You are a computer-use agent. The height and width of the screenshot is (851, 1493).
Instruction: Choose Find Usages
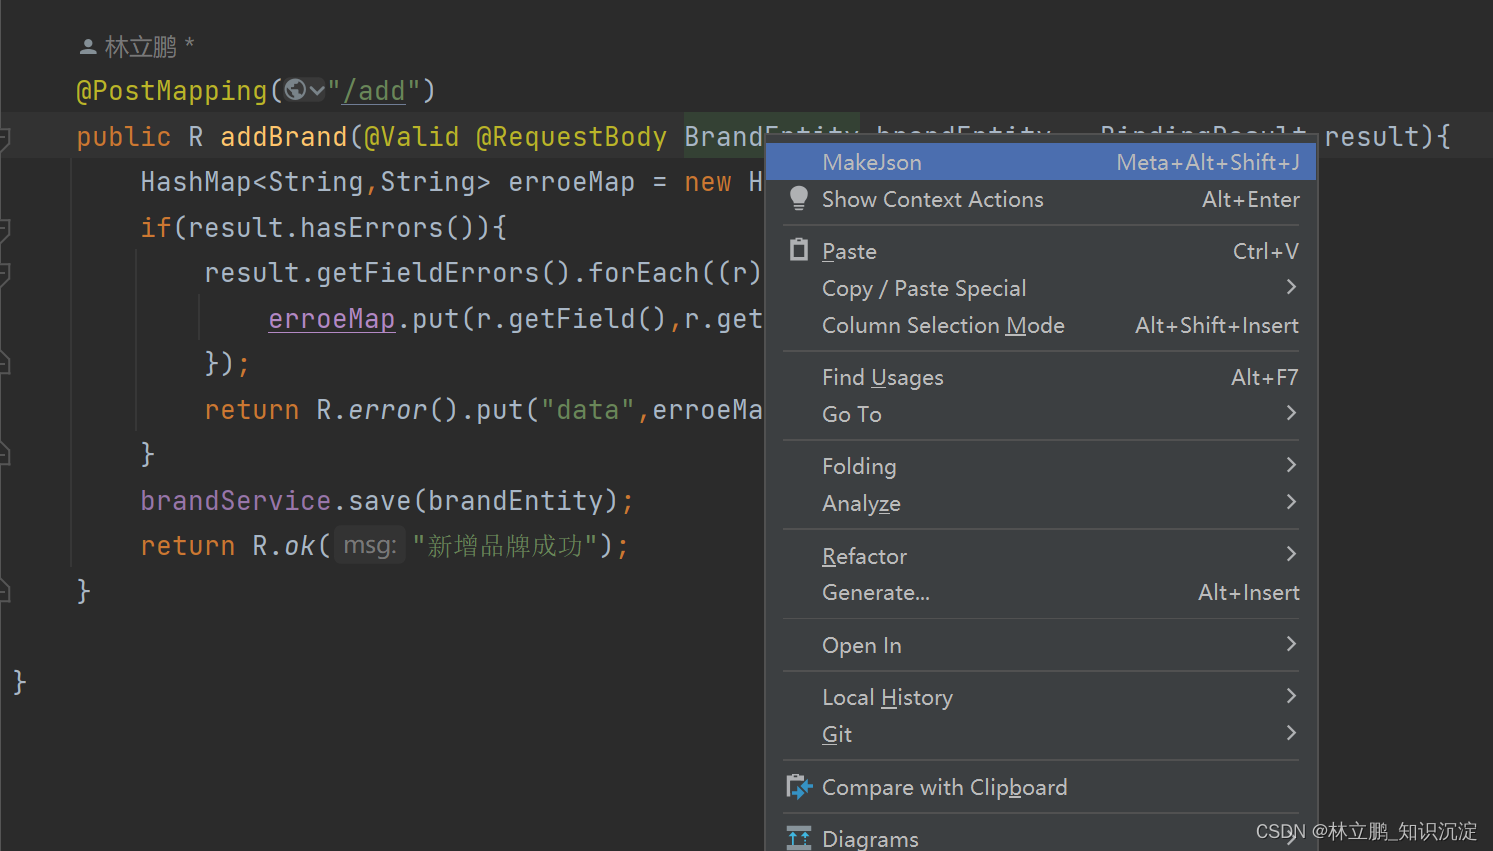pos(1040,377)
